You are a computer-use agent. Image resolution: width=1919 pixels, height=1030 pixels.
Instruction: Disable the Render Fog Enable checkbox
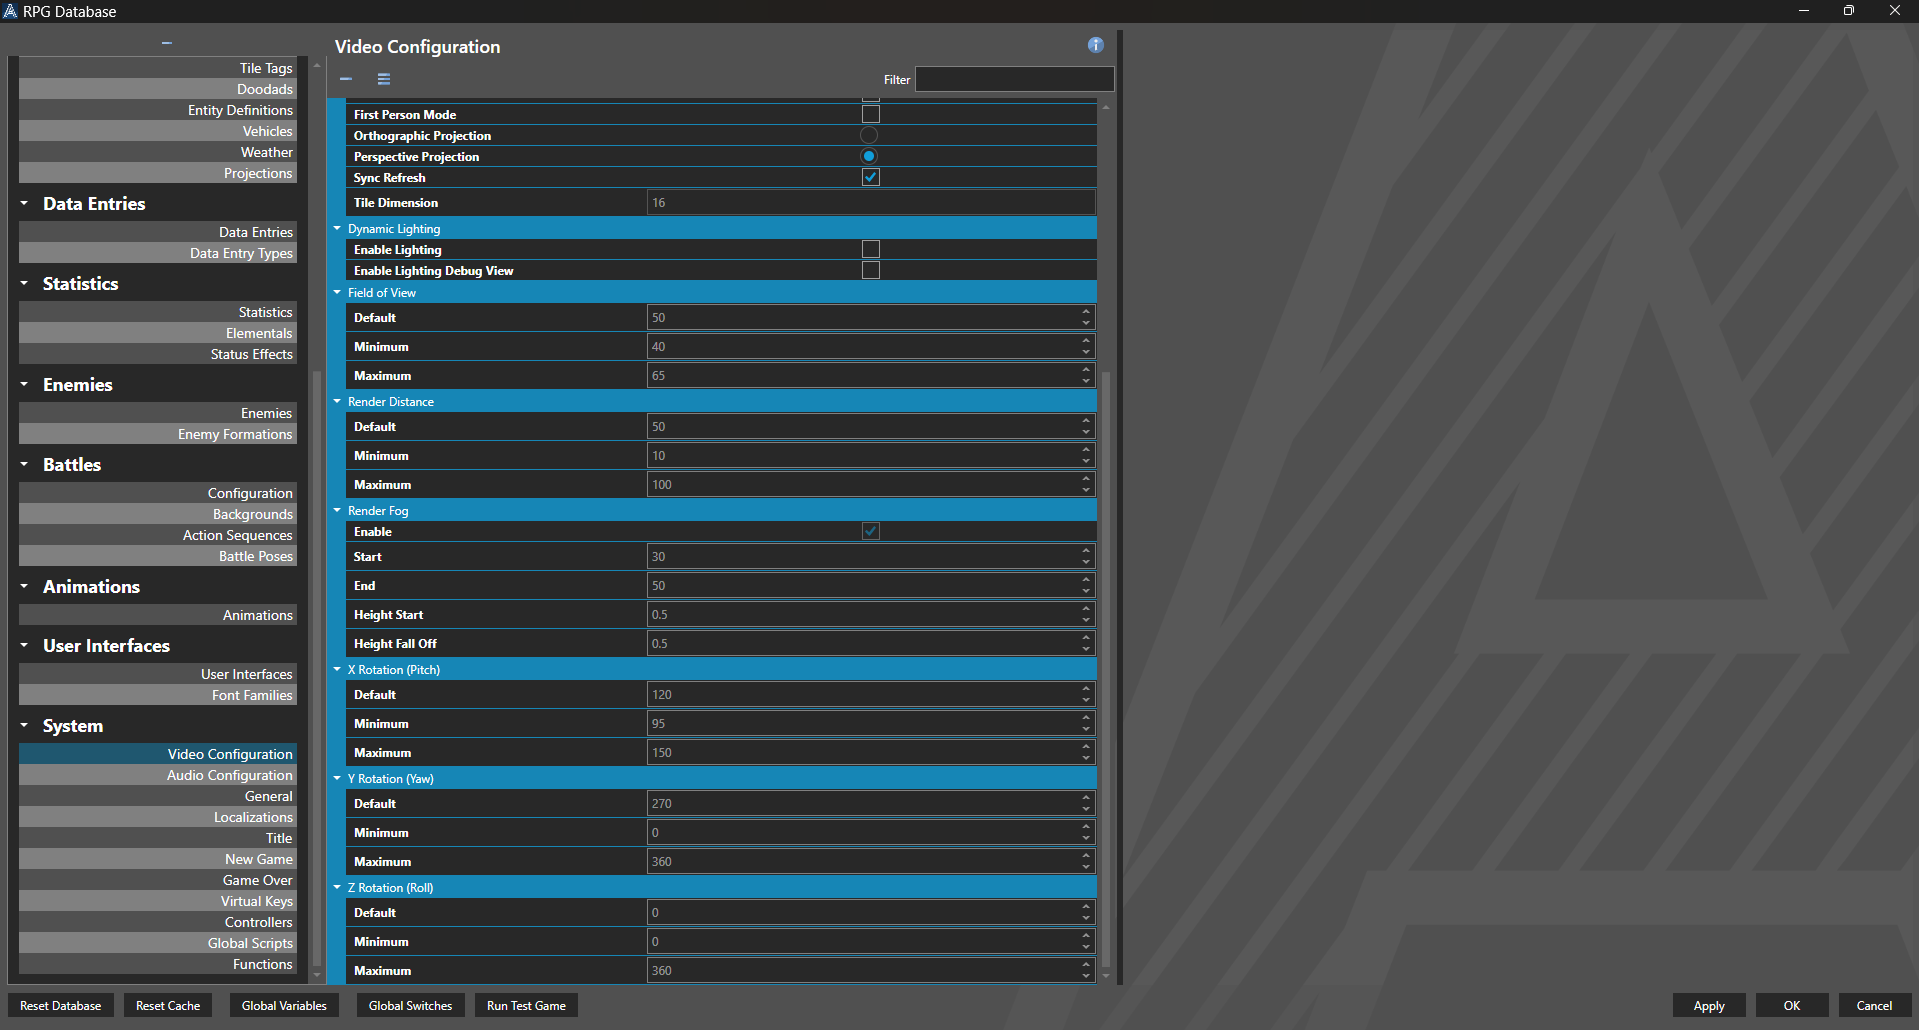(870, 531)
